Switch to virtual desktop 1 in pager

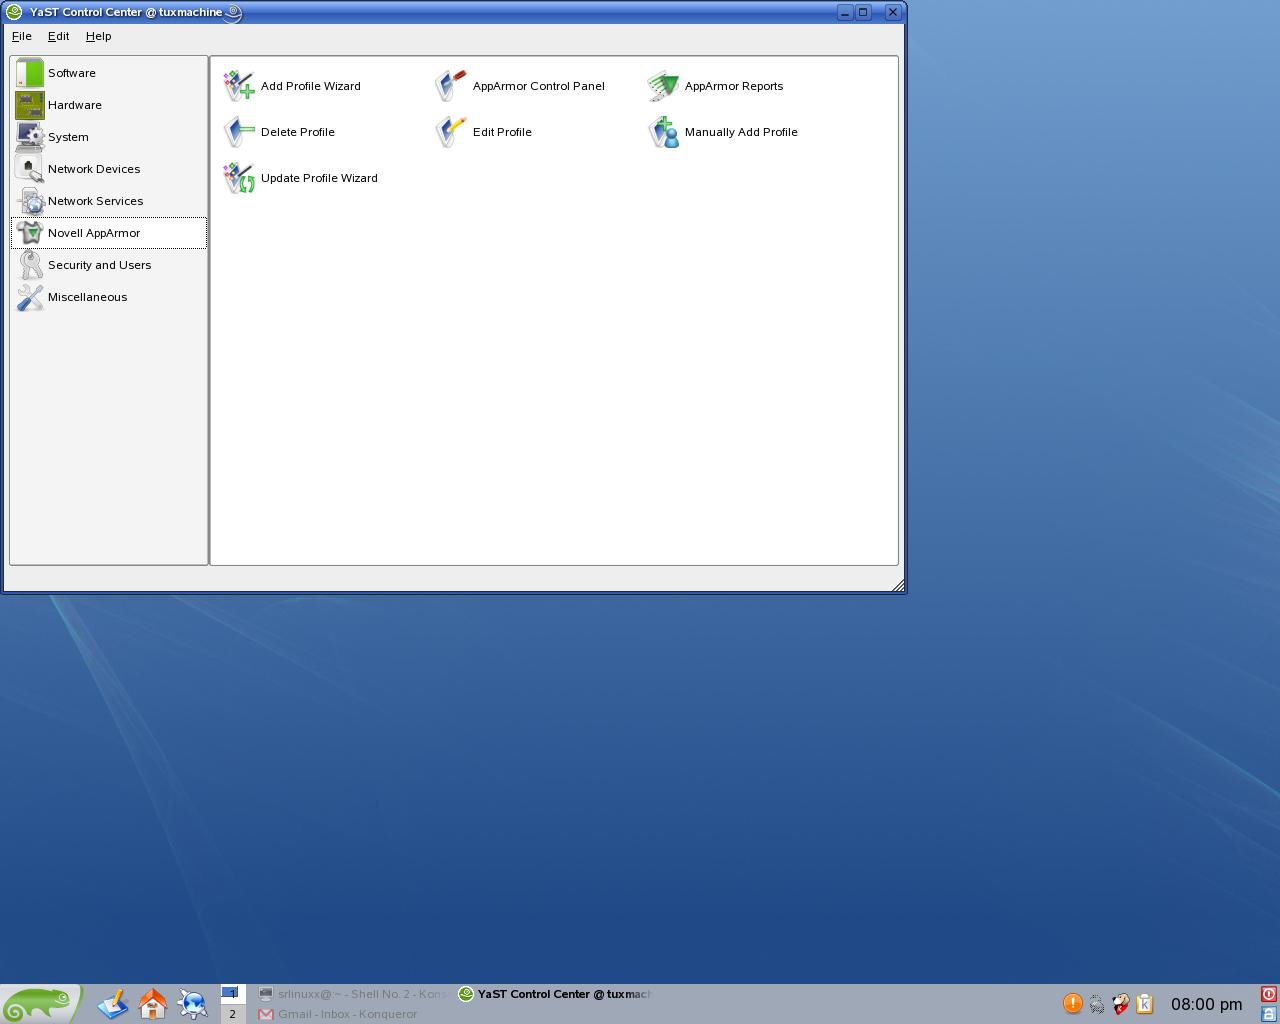coord(233,994)
